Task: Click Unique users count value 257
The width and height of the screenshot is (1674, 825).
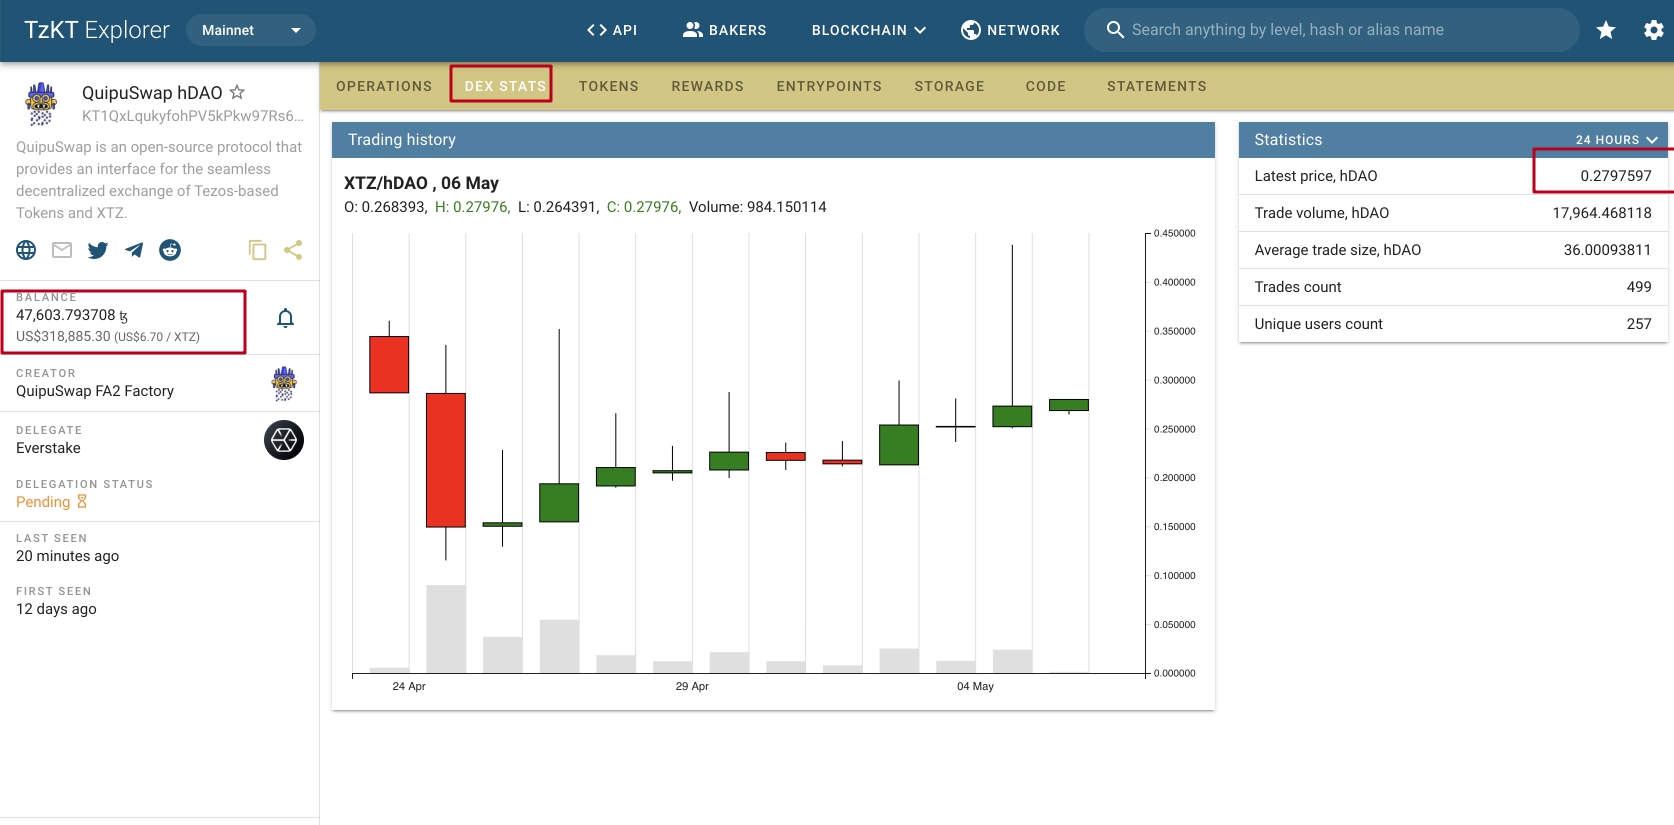Action: click(x=1639, y=324)
